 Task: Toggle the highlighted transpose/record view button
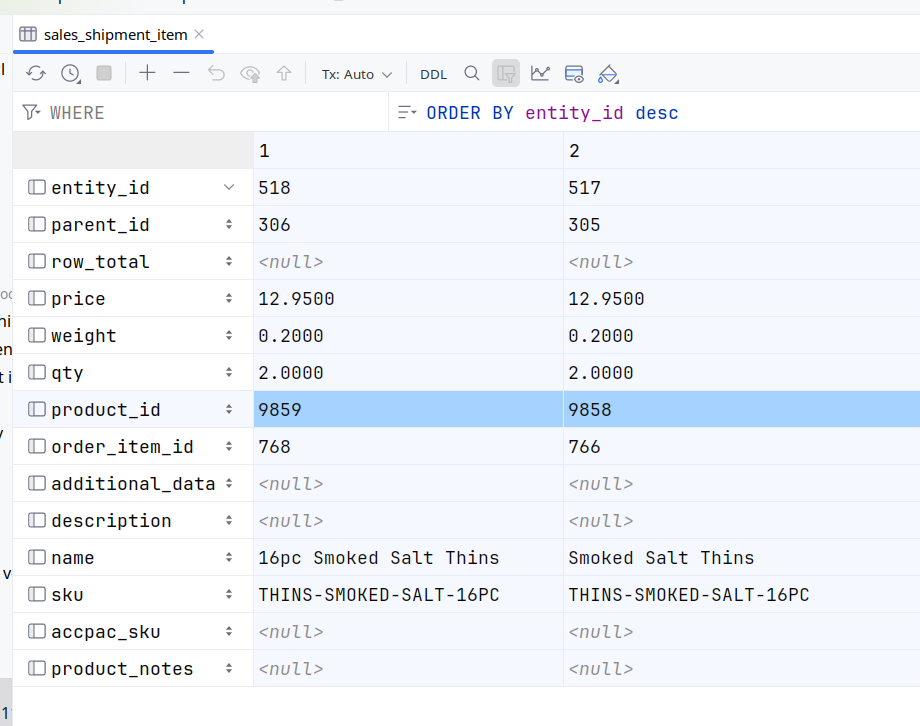click(x=506, y=73)
